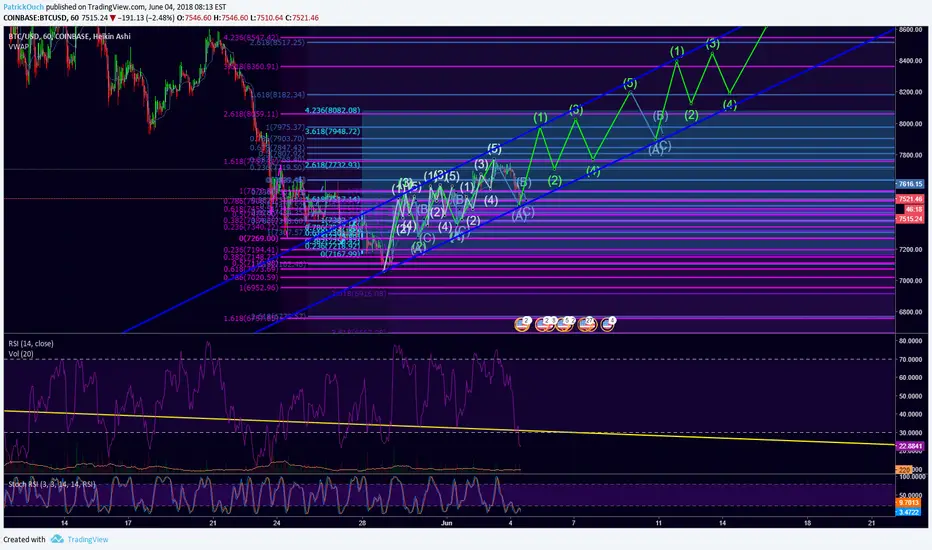Open the economic event flag with badge 4
The image size is (932, 550).
click(608, 324)
